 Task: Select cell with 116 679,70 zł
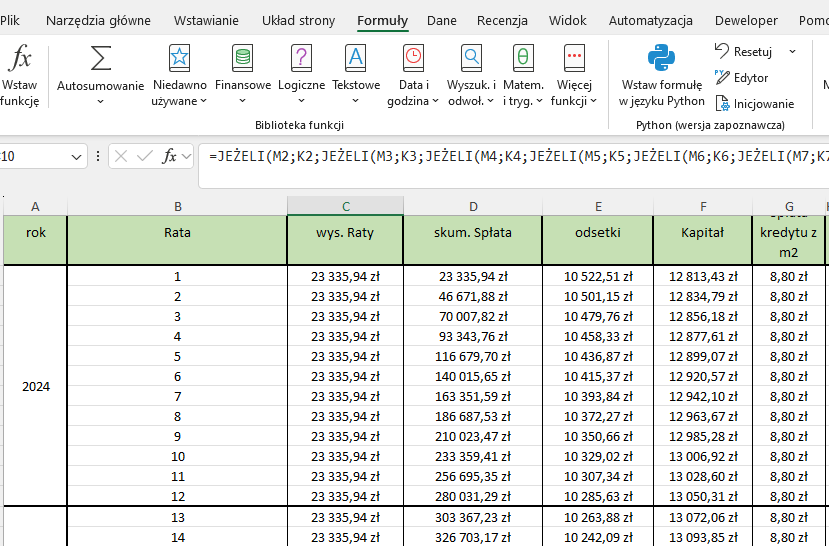[x=473, y=357]
